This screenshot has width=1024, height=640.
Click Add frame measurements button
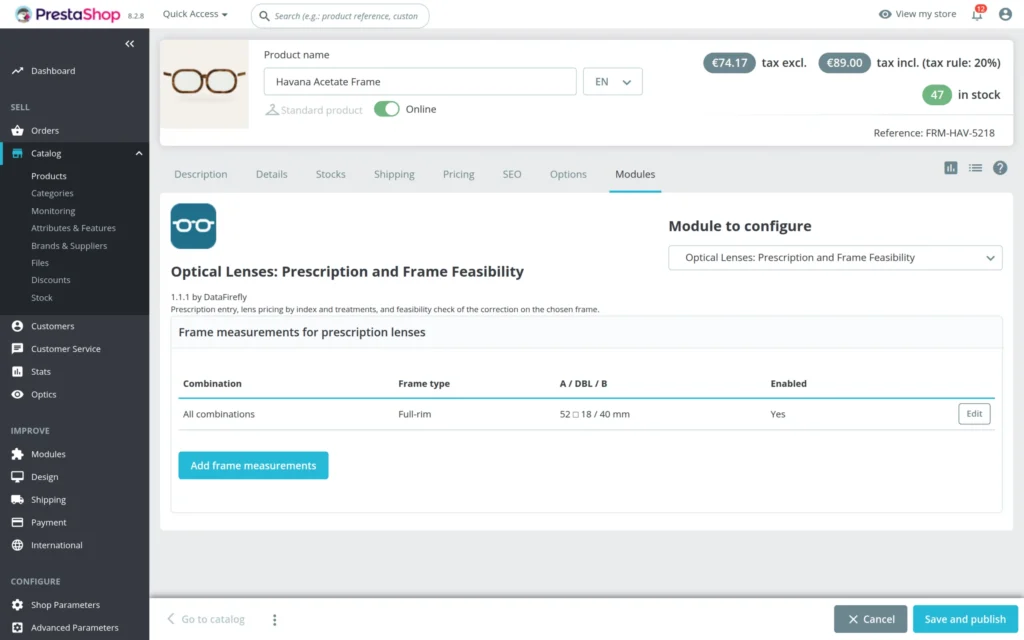253,466
